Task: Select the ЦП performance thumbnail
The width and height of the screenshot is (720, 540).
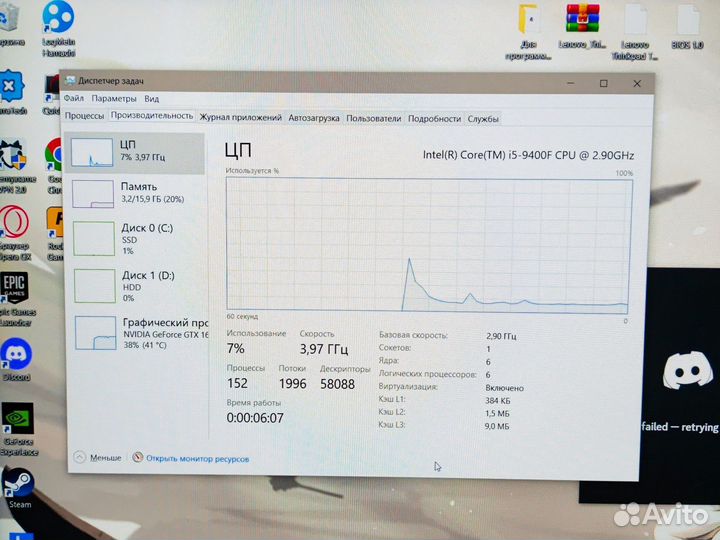Action: 92,152
